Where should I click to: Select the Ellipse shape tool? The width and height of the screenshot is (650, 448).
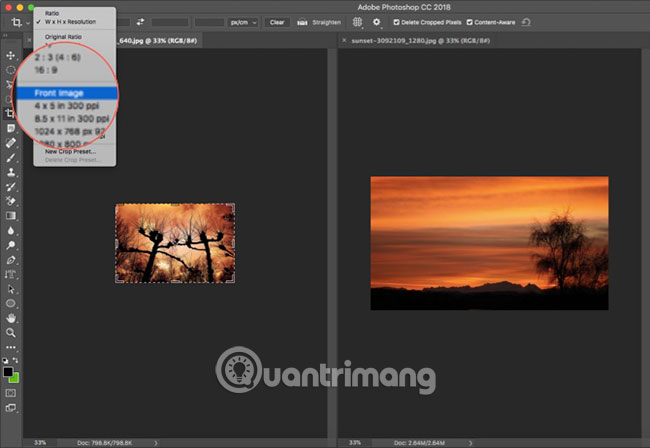(x=11, y=303)
